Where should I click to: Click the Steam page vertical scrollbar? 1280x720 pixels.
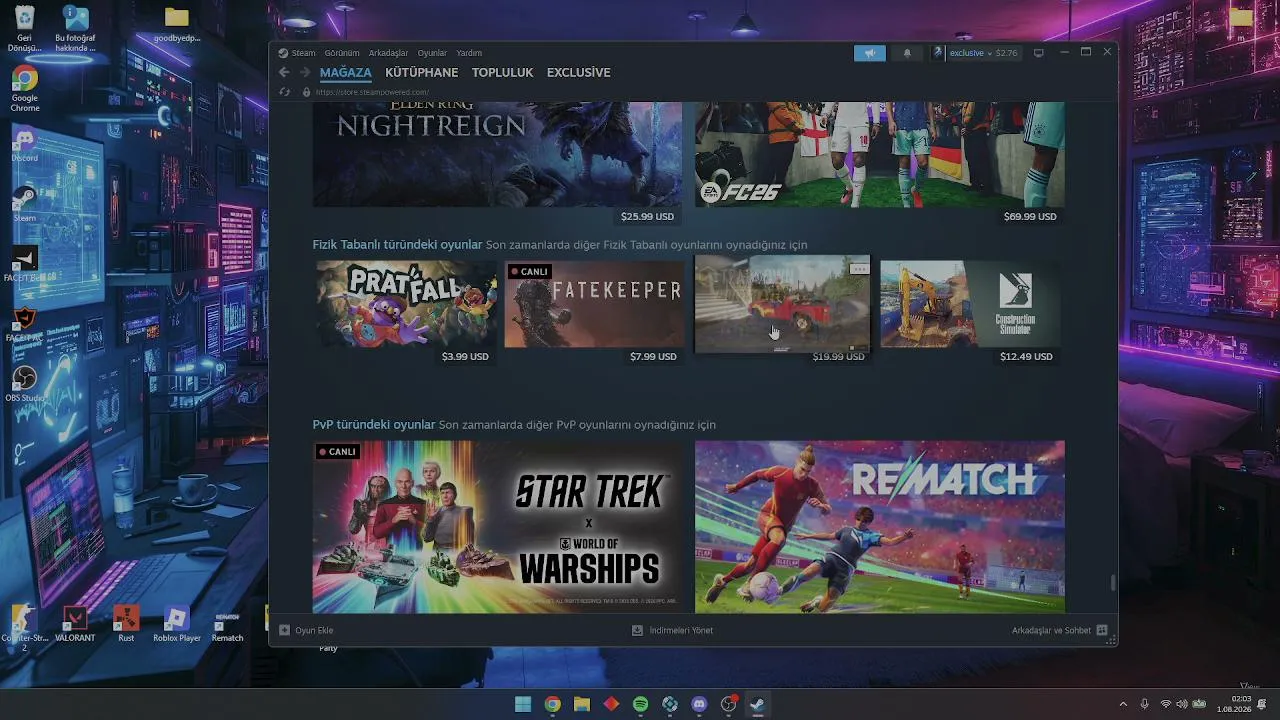point(1113,583)
